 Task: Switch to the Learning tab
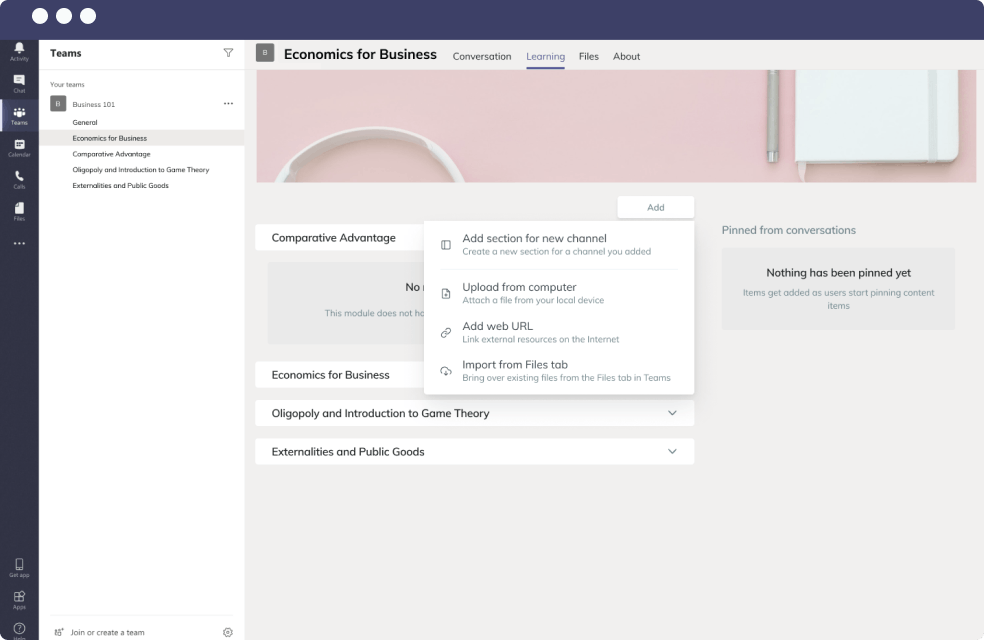point(545,56)
